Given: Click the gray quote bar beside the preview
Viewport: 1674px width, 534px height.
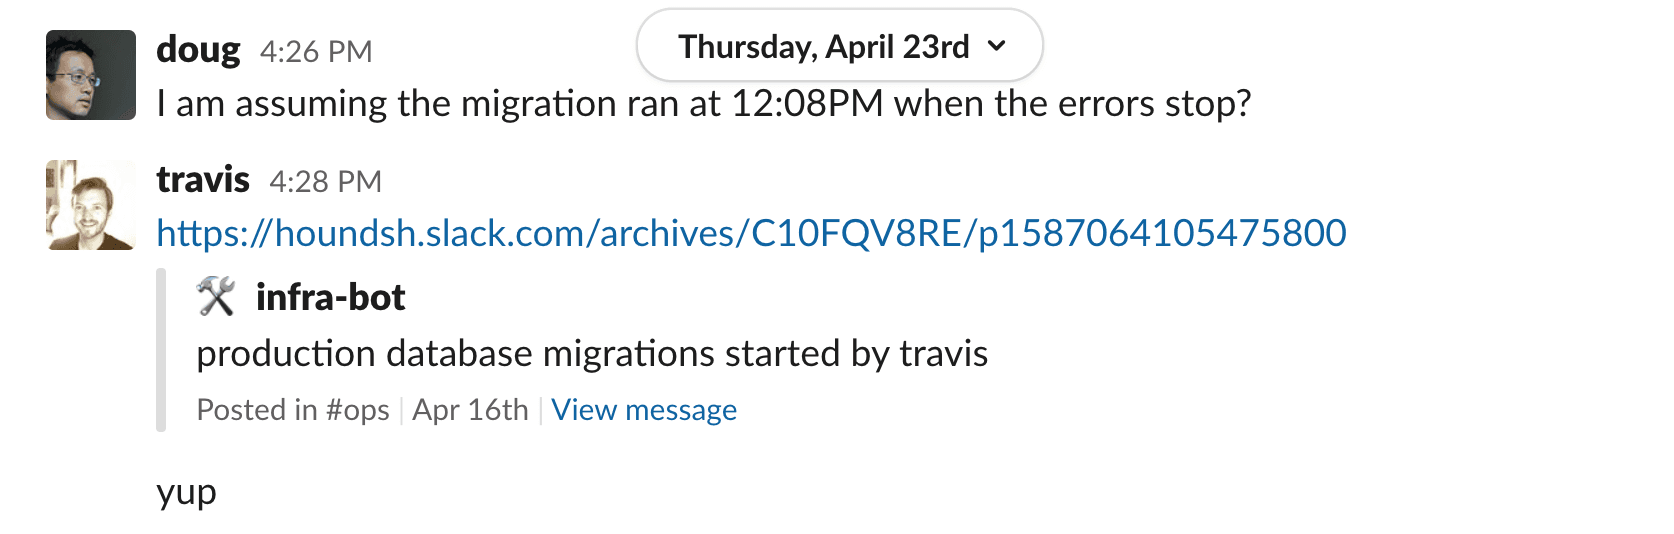Looking at the screenshot, I should (x=161, y=350).
